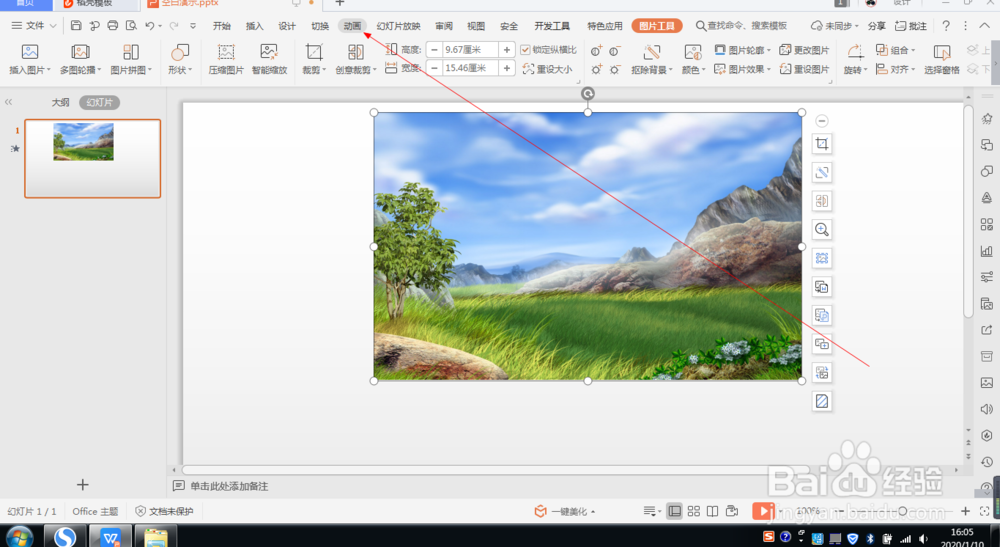This screenshot has width=1000, height=547.
Task: Click the minus collapse icon beside the image
Action: point(821,120)
